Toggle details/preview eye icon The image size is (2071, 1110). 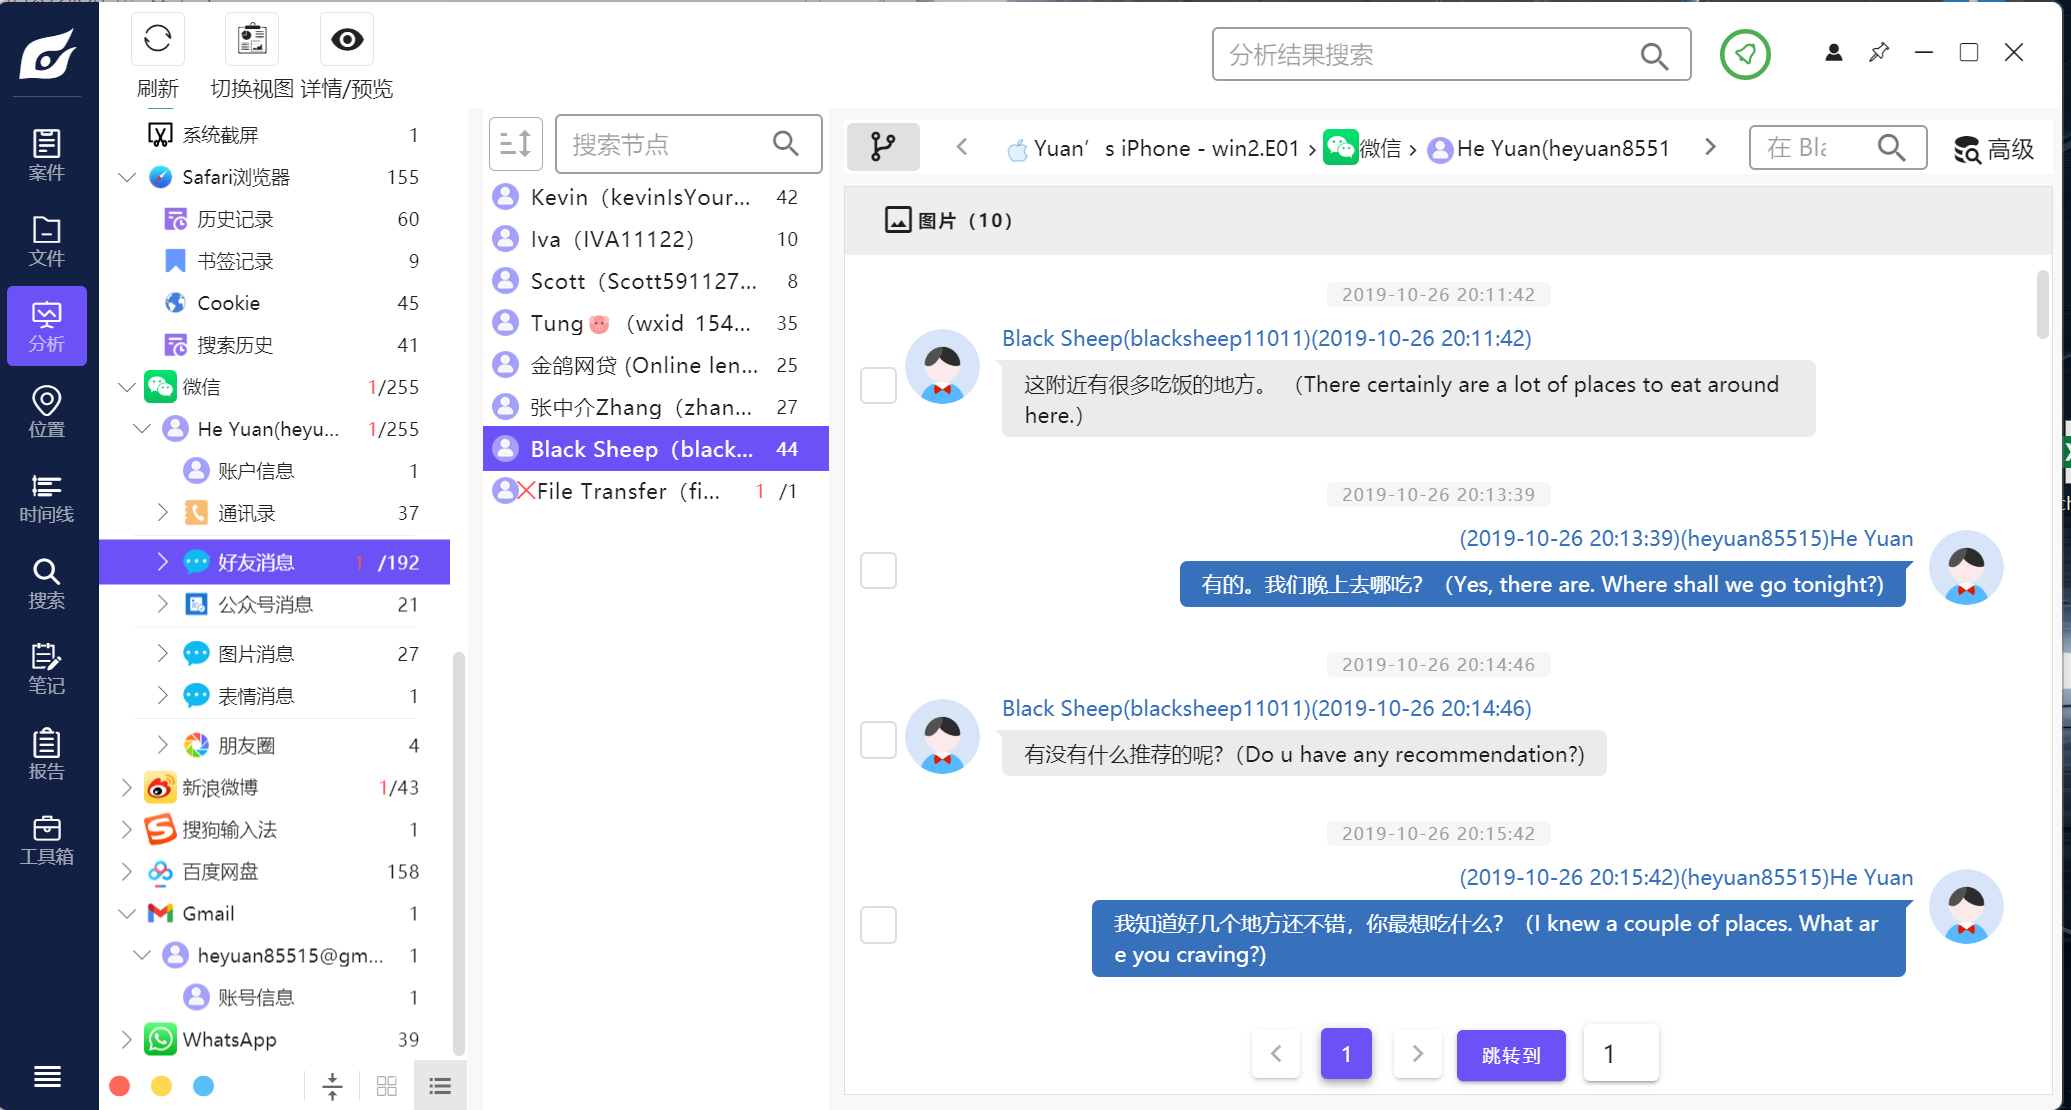coord(346,40)
